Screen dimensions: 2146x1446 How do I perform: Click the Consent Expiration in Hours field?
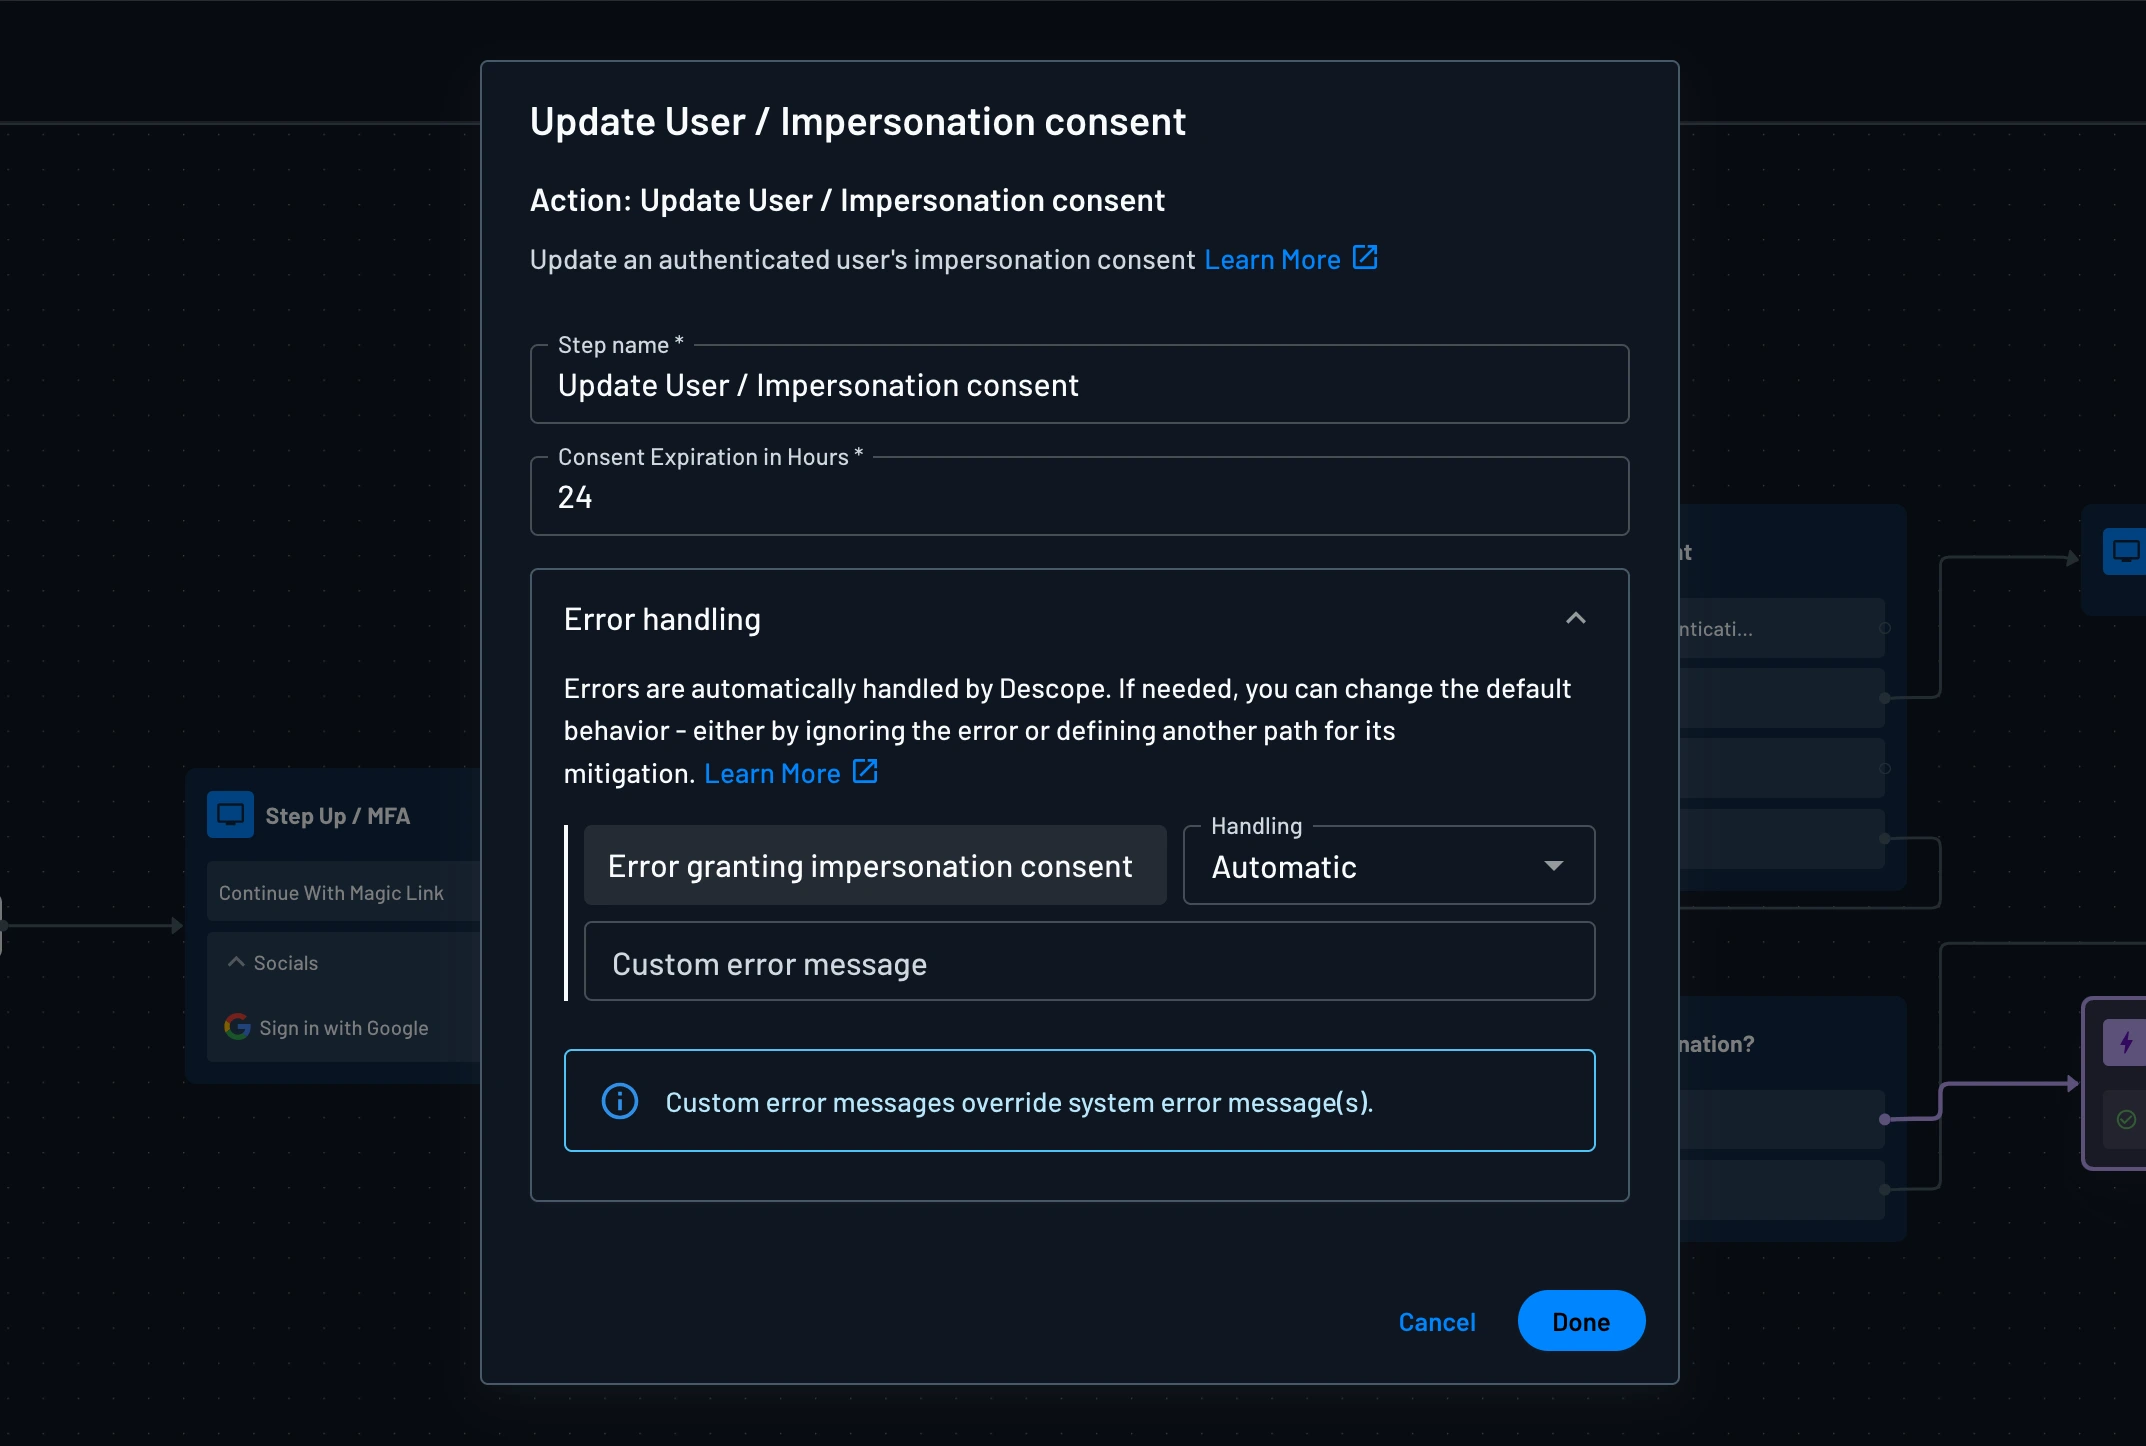1079,496
